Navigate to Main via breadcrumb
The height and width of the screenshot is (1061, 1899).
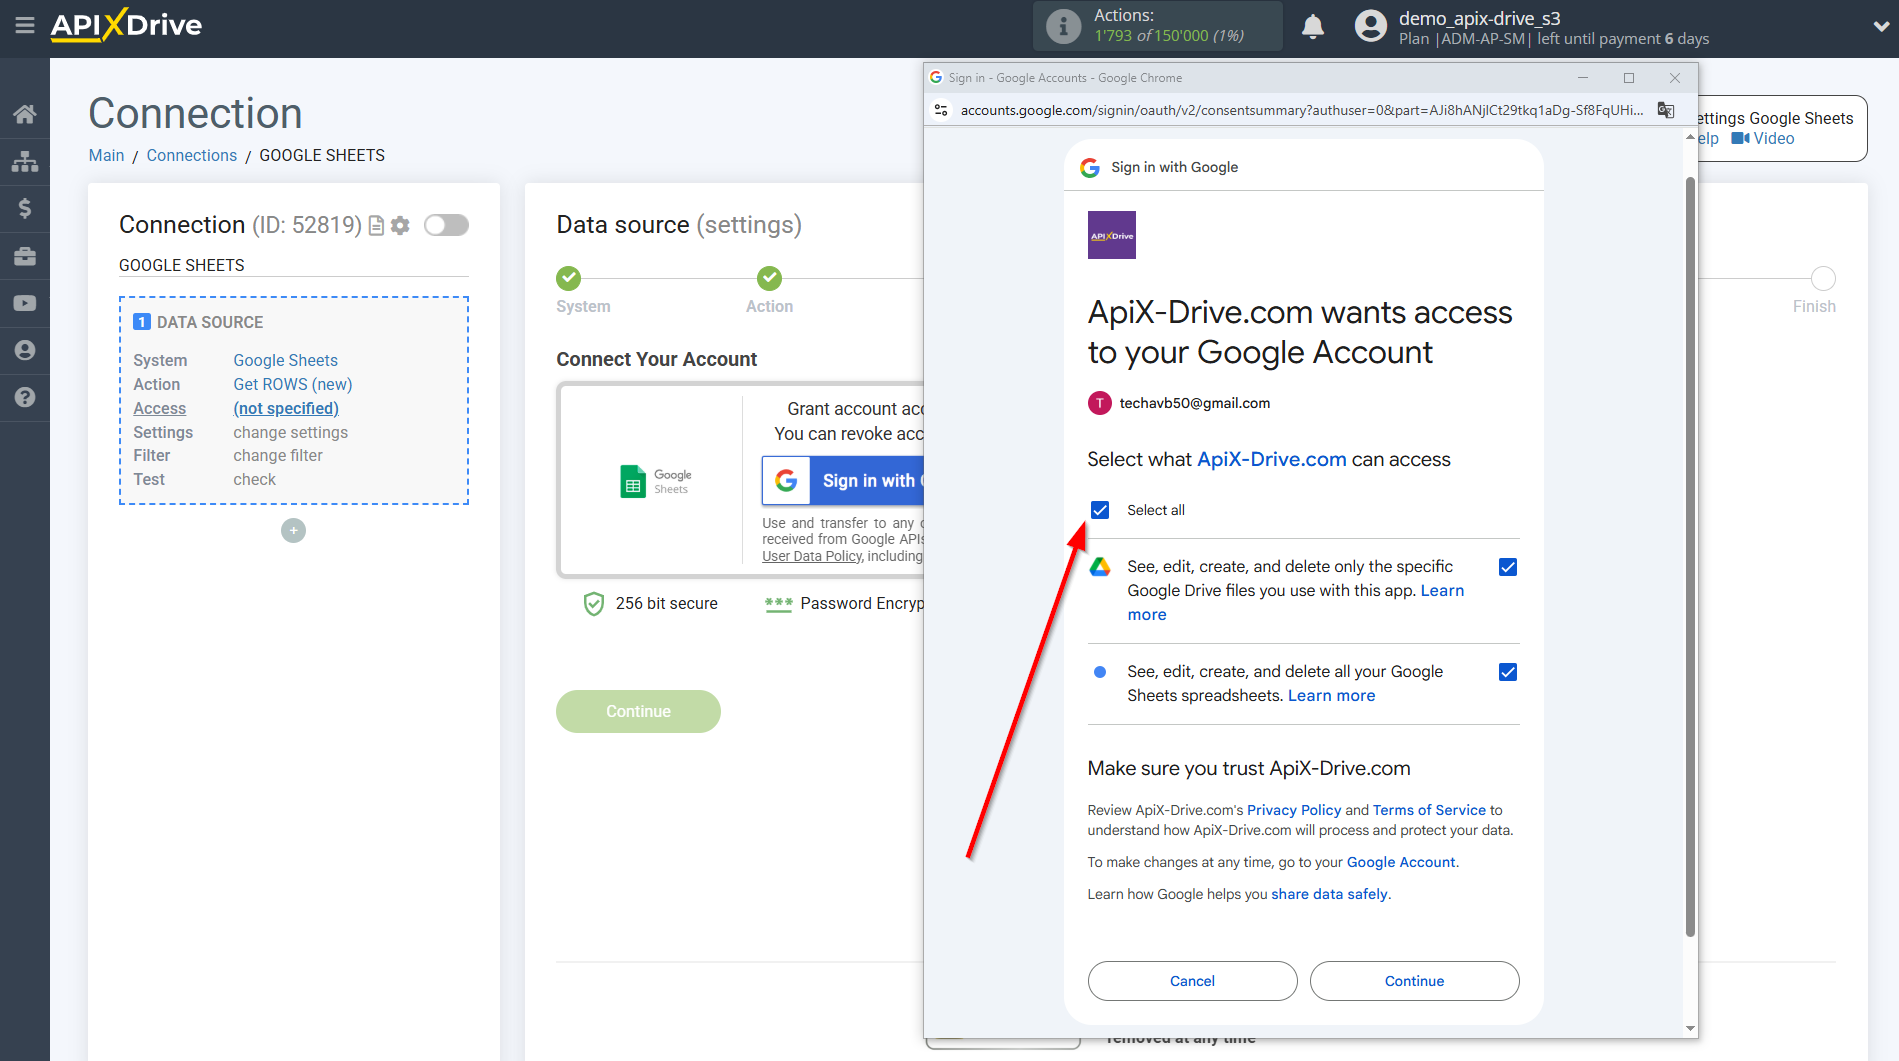tap(106, 155)
